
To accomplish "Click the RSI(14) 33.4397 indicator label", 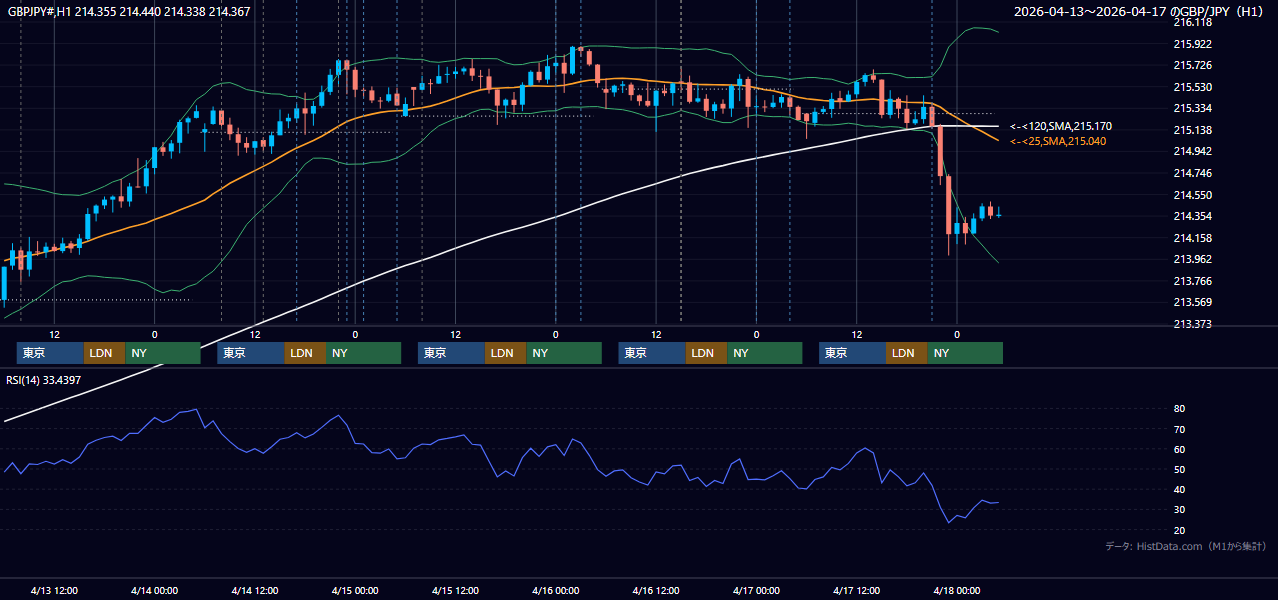I will point(44,380).
